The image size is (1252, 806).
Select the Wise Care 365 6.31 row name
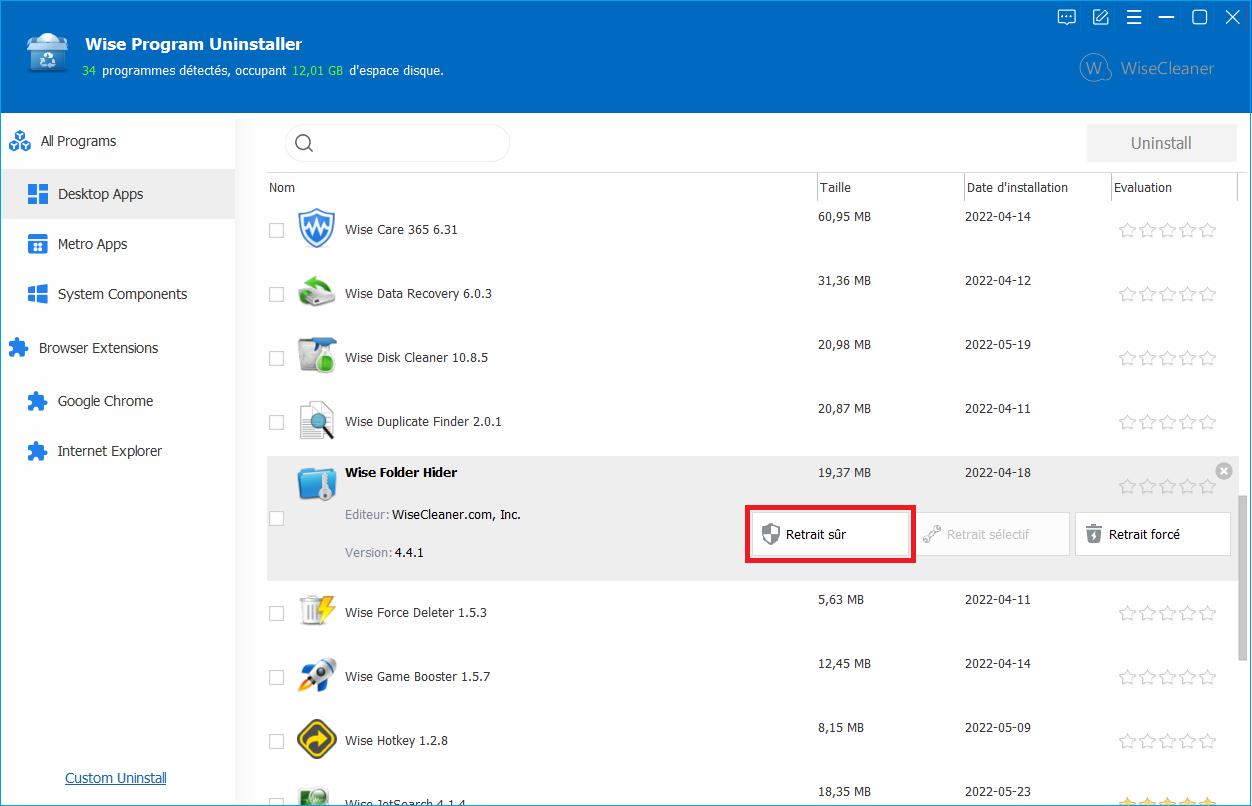(x=401, y=230)
